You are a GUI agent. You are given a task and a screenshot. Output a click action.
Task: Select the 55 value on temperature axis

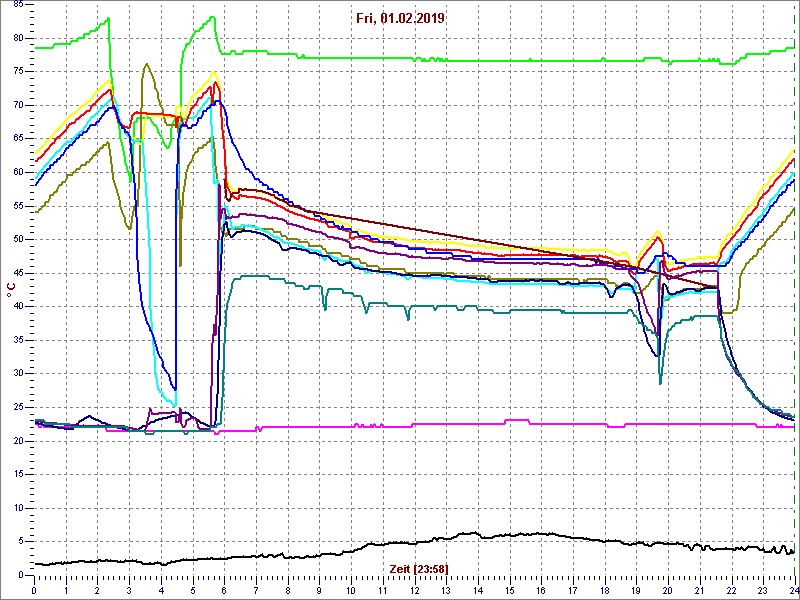click(17, 206)
